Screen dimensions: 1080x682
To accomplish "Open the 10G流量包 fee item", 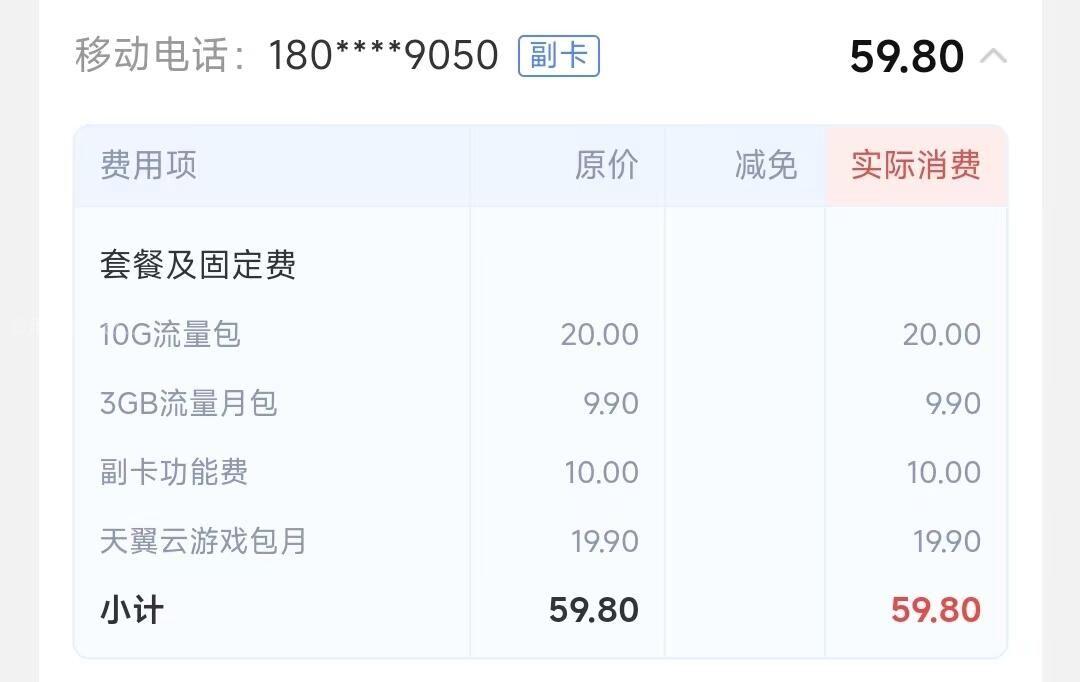I will coord(170,334).
